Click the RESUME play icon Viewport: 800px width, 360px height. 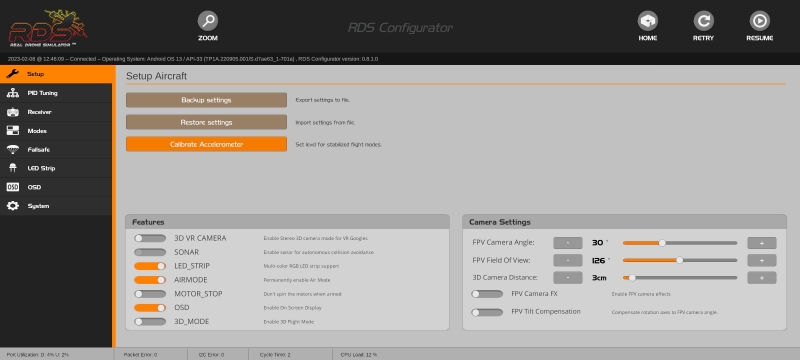pyautogui.click(x=760, y=21)
